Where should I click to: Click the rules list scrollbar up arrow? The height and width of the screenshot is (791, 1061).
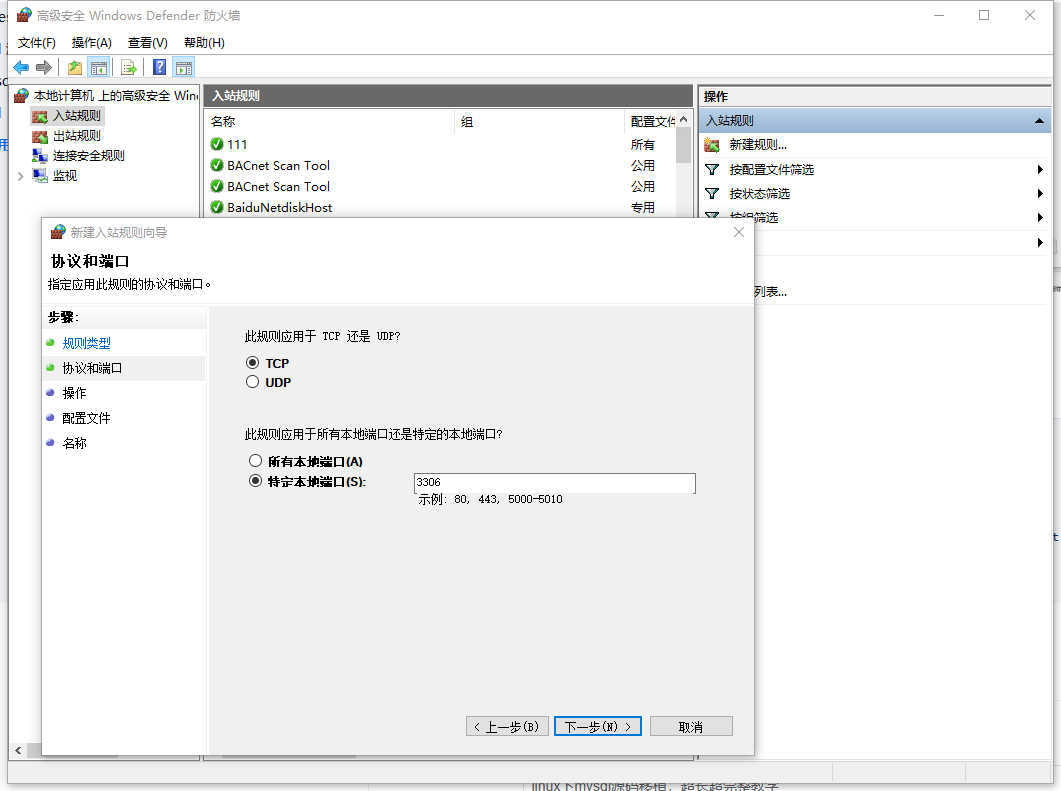pos(683,120)
